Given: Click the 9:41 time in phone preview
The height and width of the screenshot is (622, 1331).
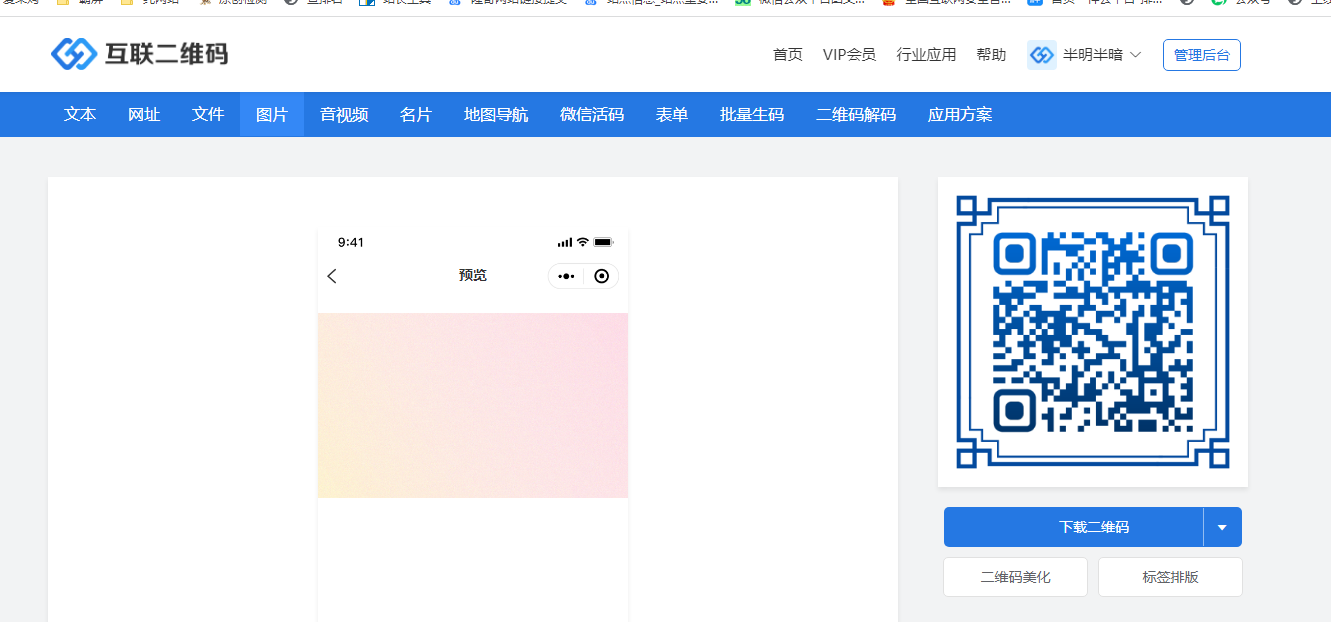Looking at the screenshot, I should (351, 242).
